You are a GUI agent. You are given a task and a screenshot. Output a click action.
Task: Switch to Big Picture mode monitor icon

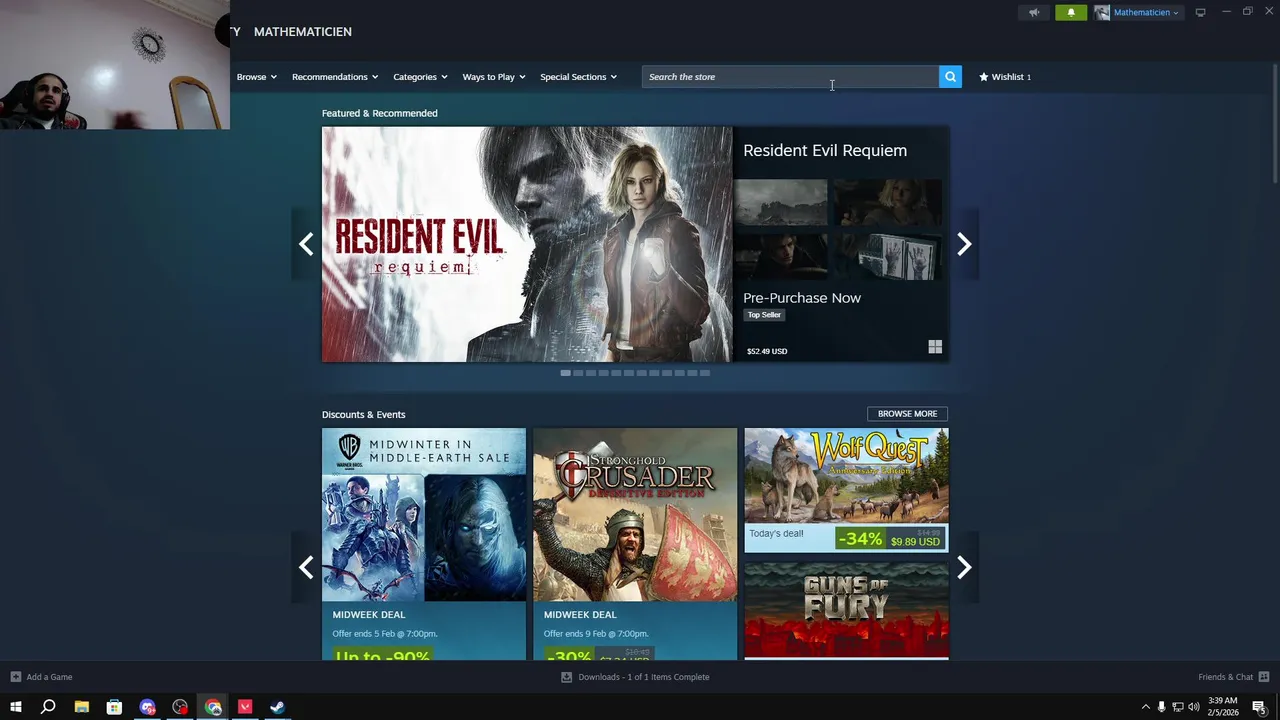pyautogui.click(x=1200, y=13)
